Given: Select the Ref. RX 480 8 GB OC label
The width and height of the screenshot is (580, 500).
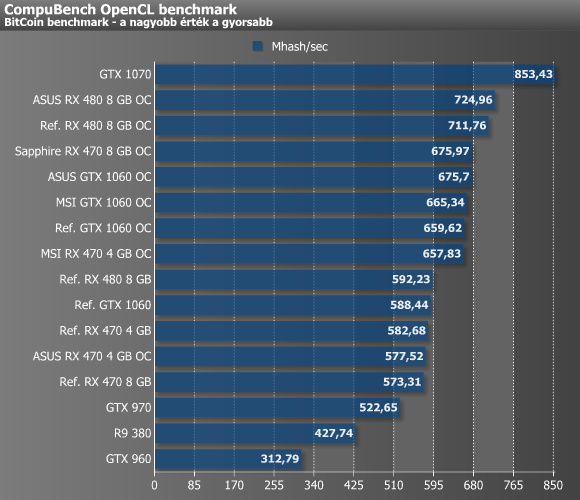Looking at the screenshot, I should (x=96, y=126).
